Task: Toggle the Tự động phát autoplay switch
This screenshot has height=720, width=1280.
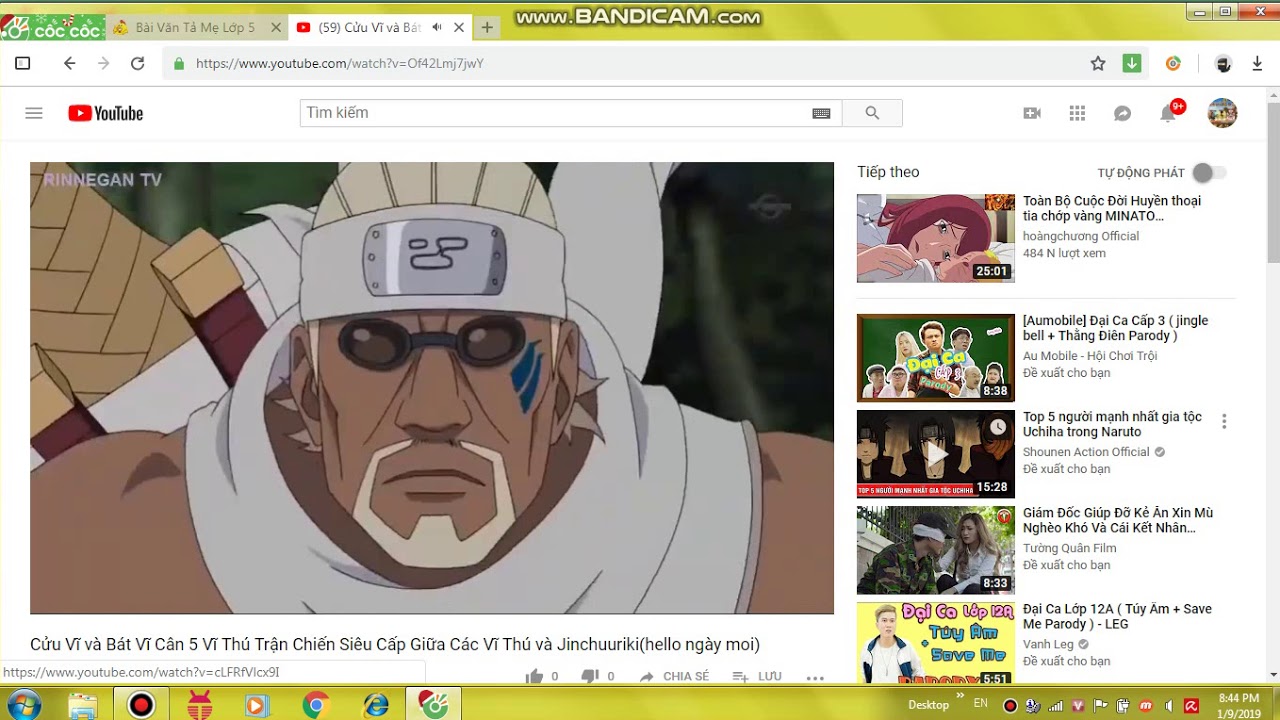Action: [x=1208, y=173]
